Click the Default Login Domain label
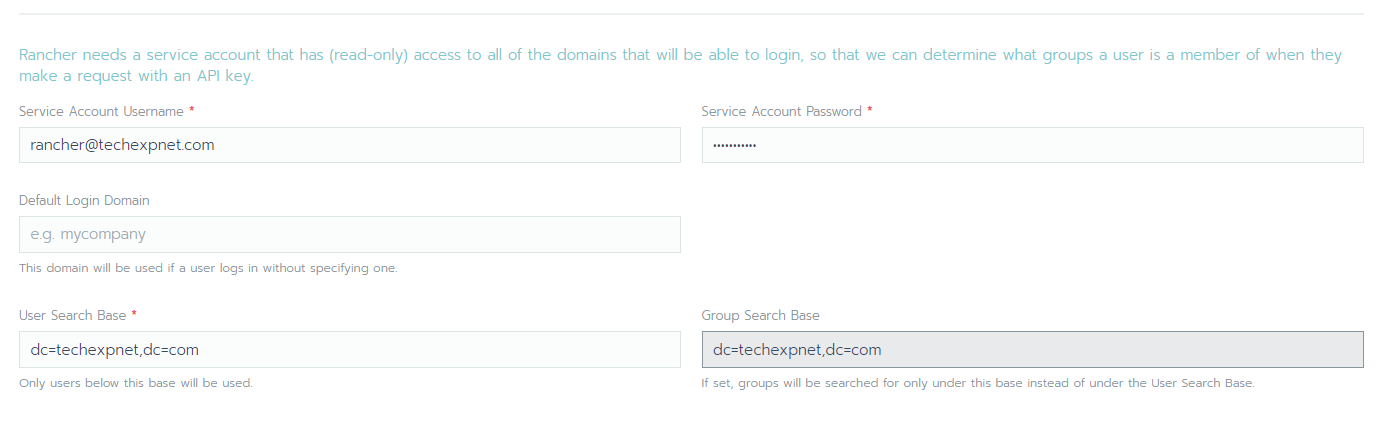 [84, 200]
